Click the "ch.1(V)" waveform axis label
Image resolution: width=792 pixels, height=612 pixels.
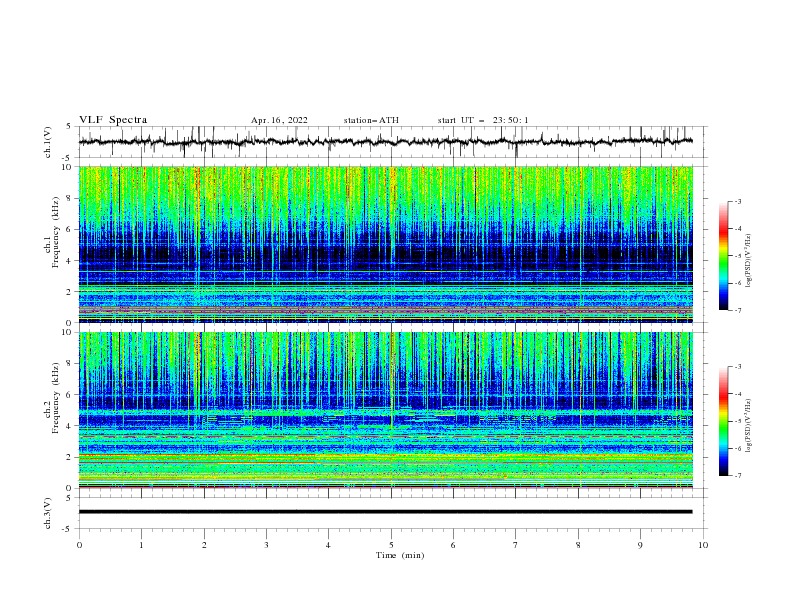48,142
